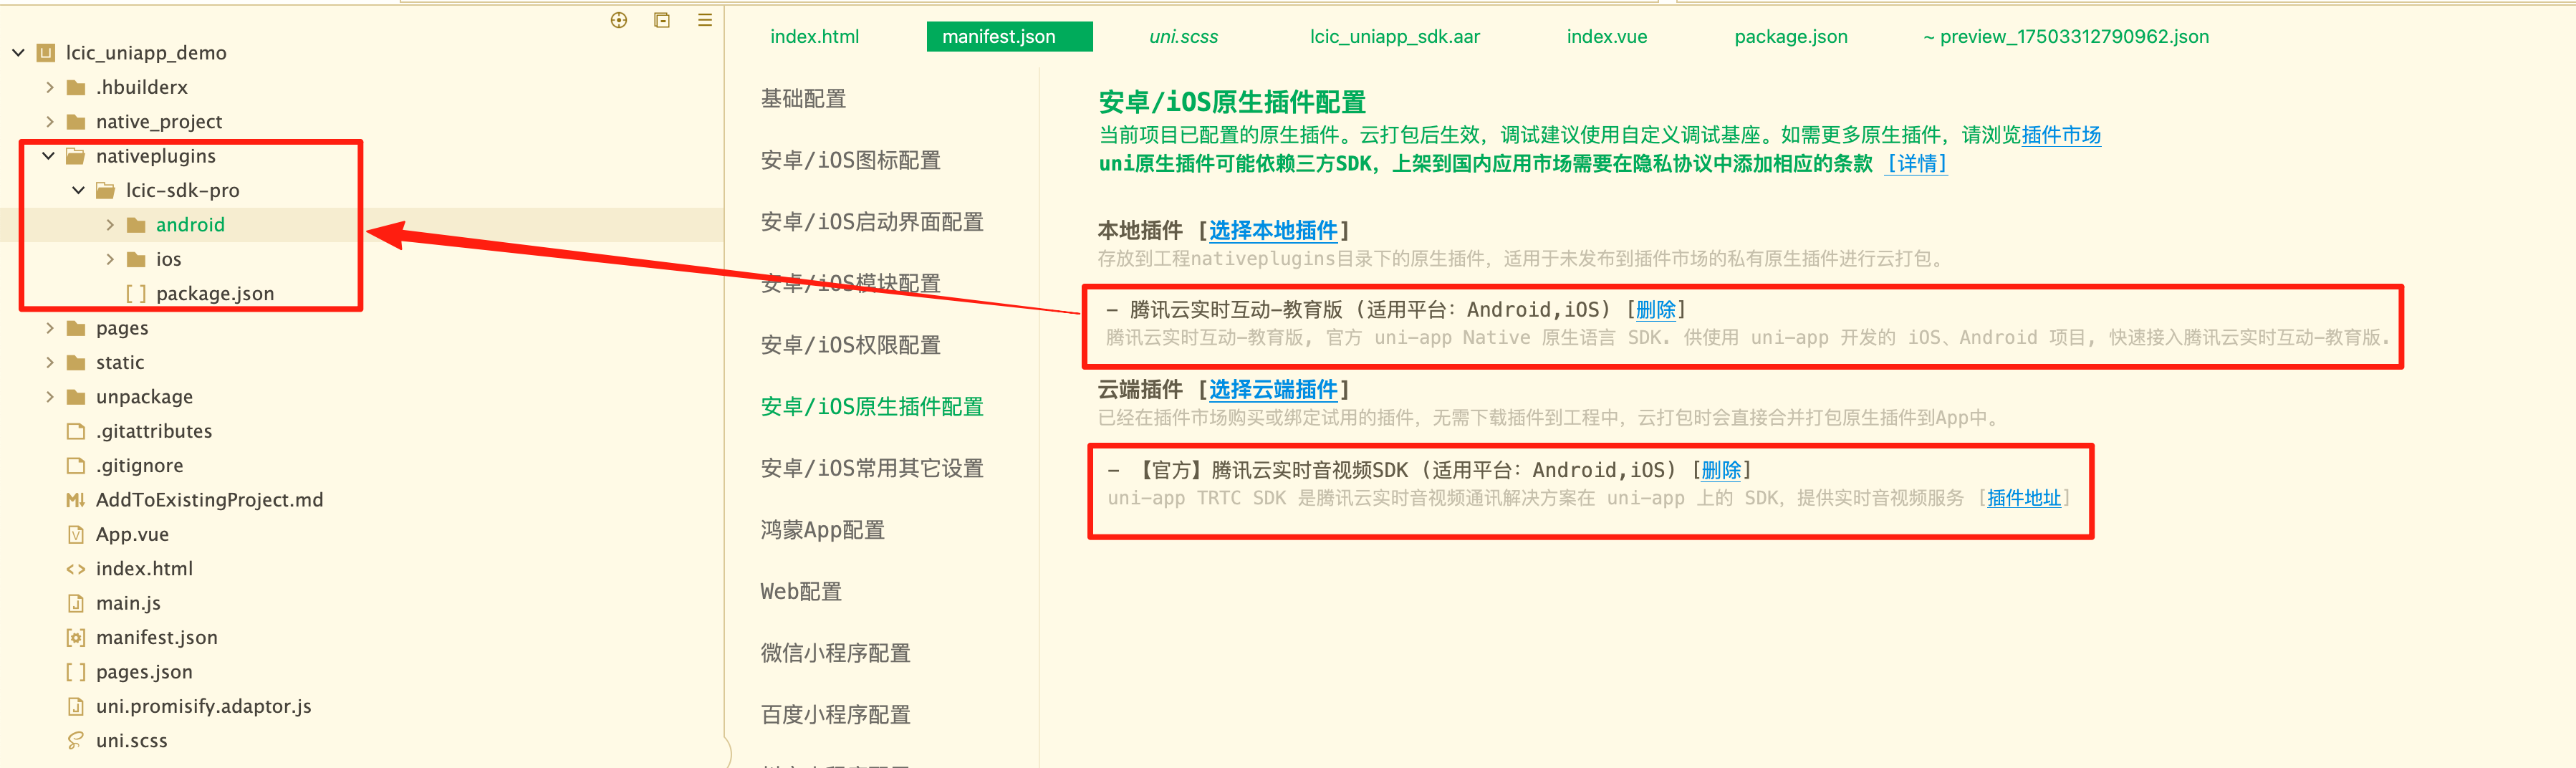2576x768 pixels.
Task: Click the brackets icon of nativeplugins package.json
Action: pyautogui.click(x=136, y=294)
